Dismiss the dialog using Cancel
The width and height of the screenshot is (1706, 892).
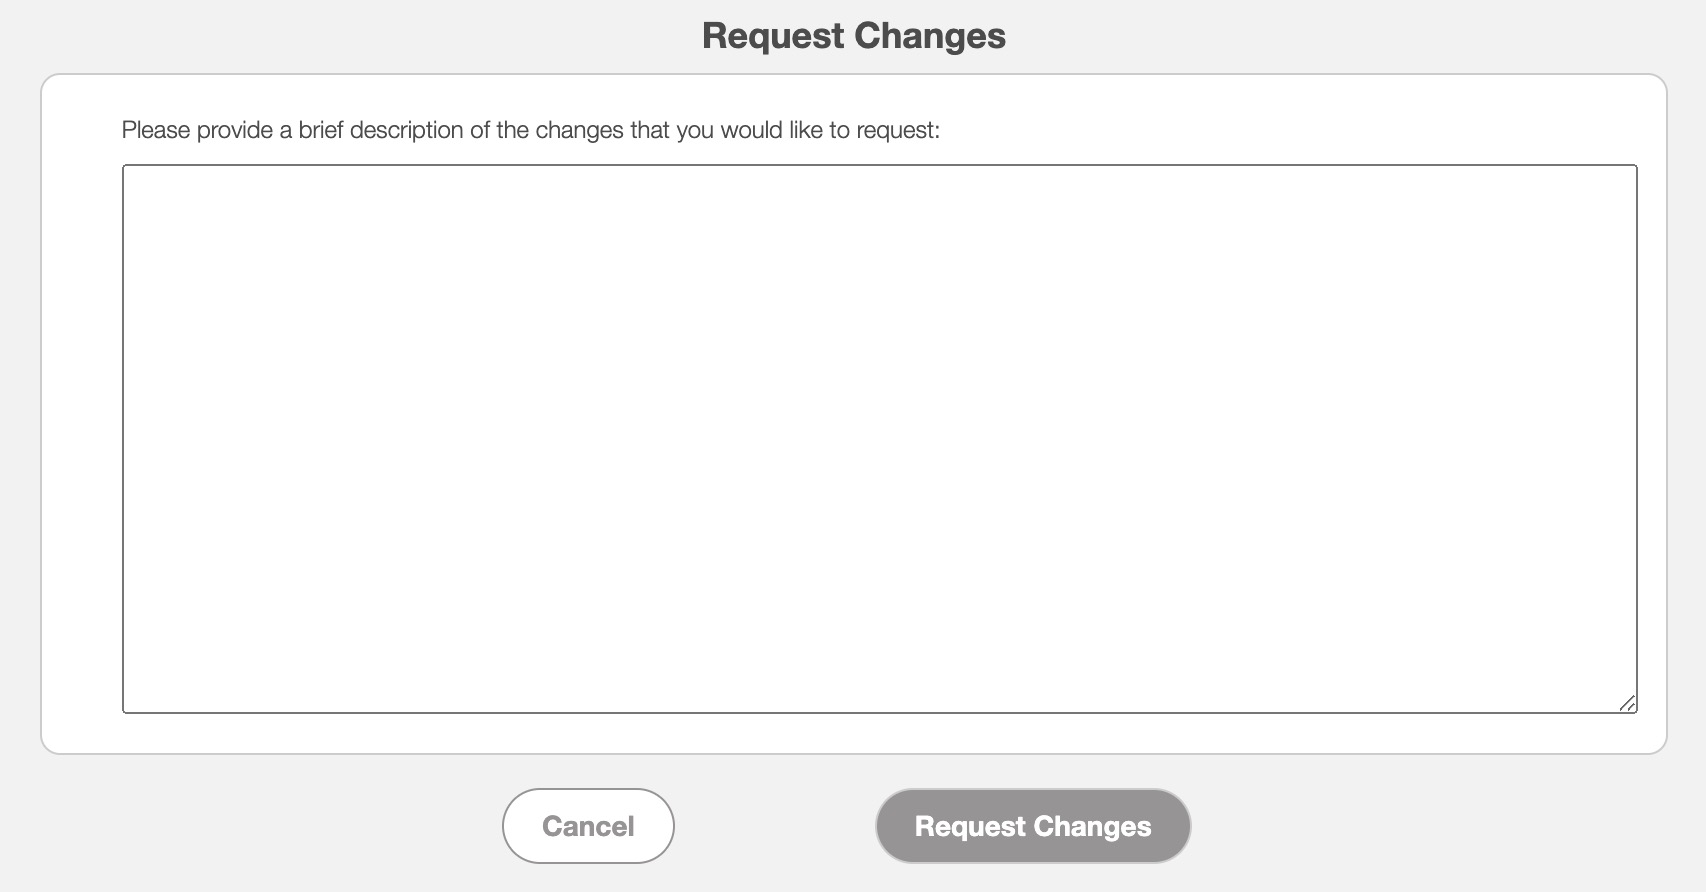coord(588,826)
